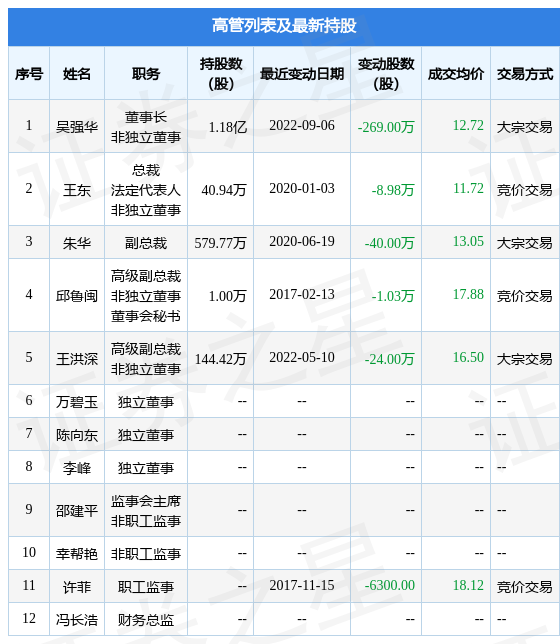
Task: Click the 交易方式 column header
Action: pyautogui.click(x=525, y=74)
